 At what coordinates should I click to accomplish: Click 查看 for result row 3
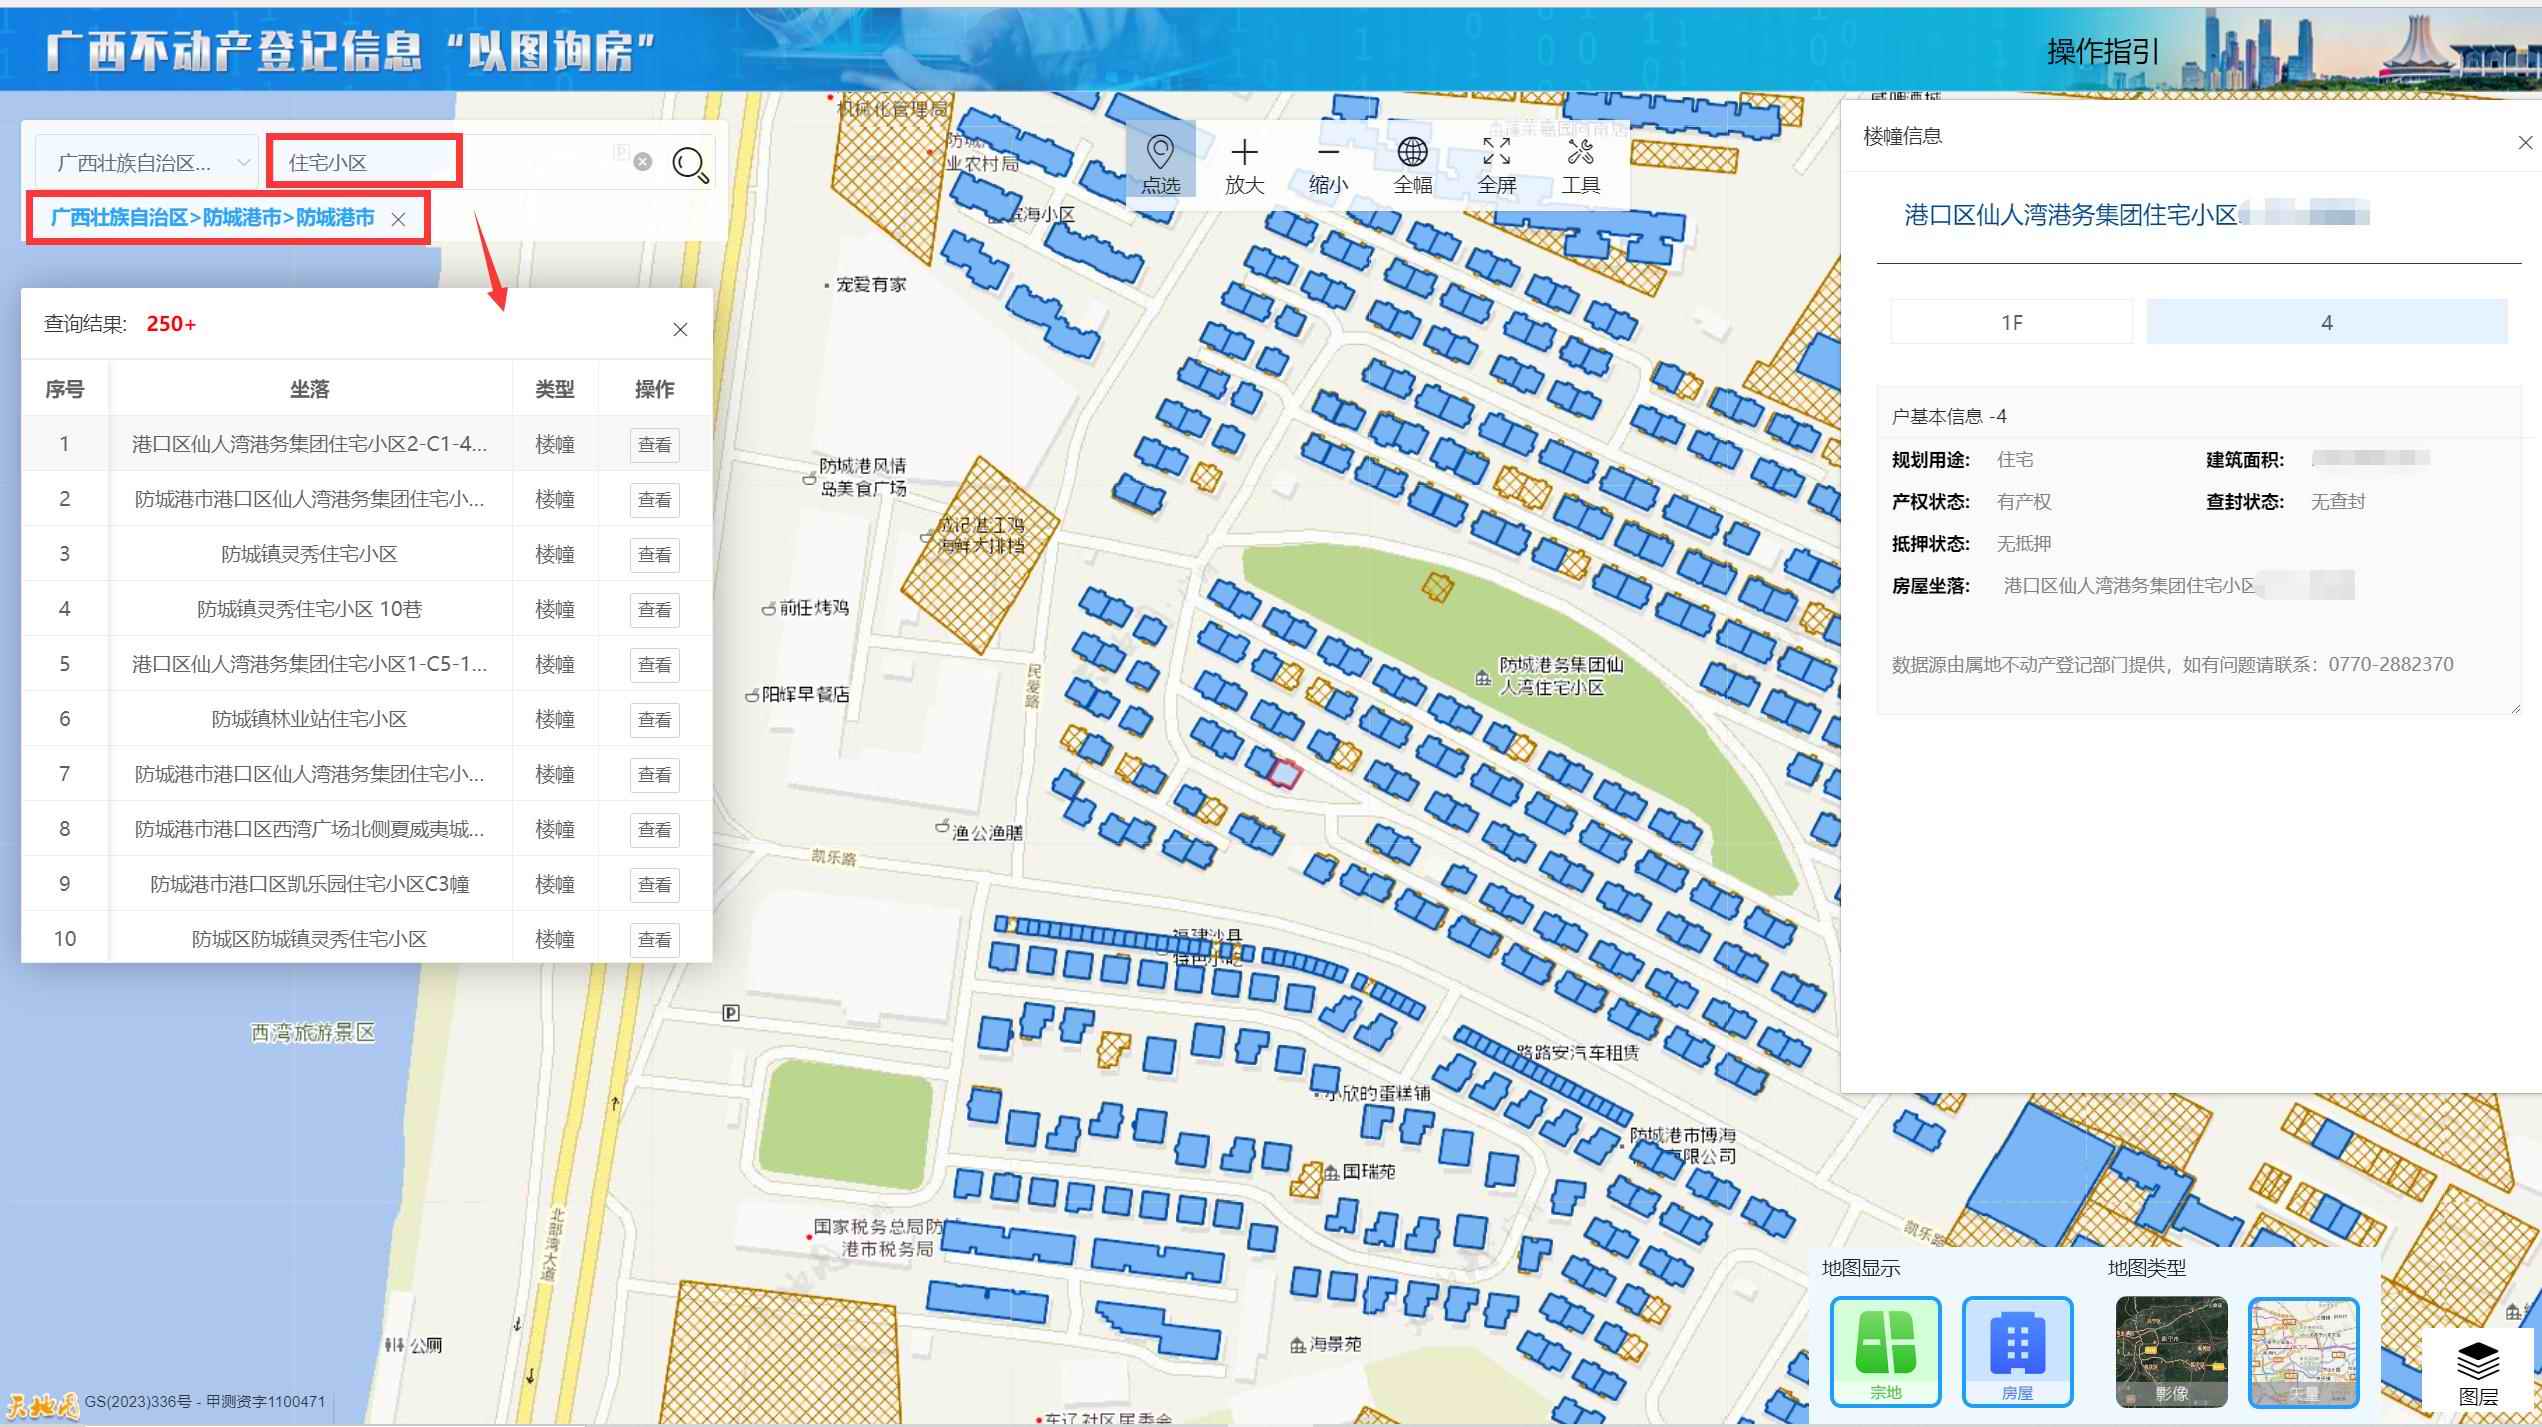click(x=654, y=554)
